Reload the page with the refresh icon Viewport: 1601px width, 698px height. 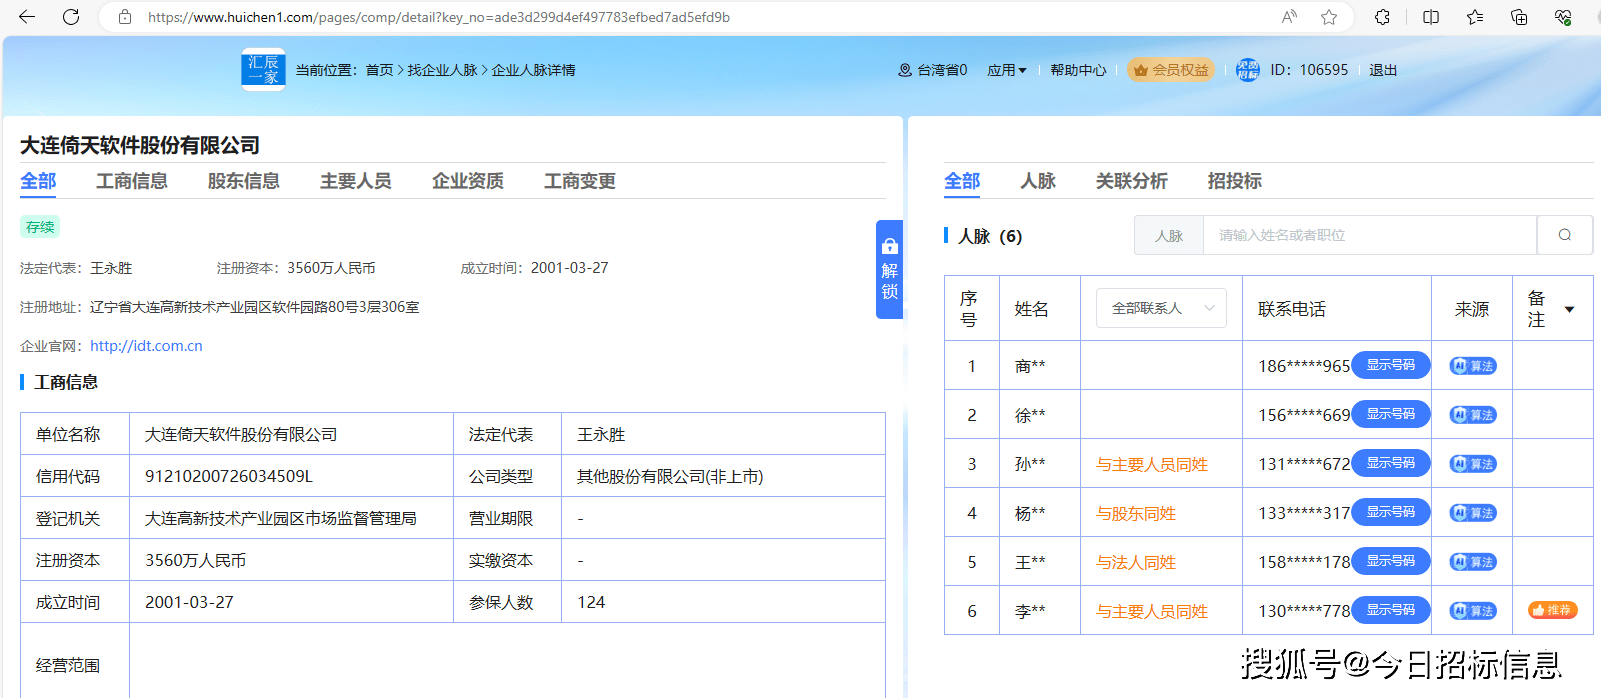pos(71,17)
